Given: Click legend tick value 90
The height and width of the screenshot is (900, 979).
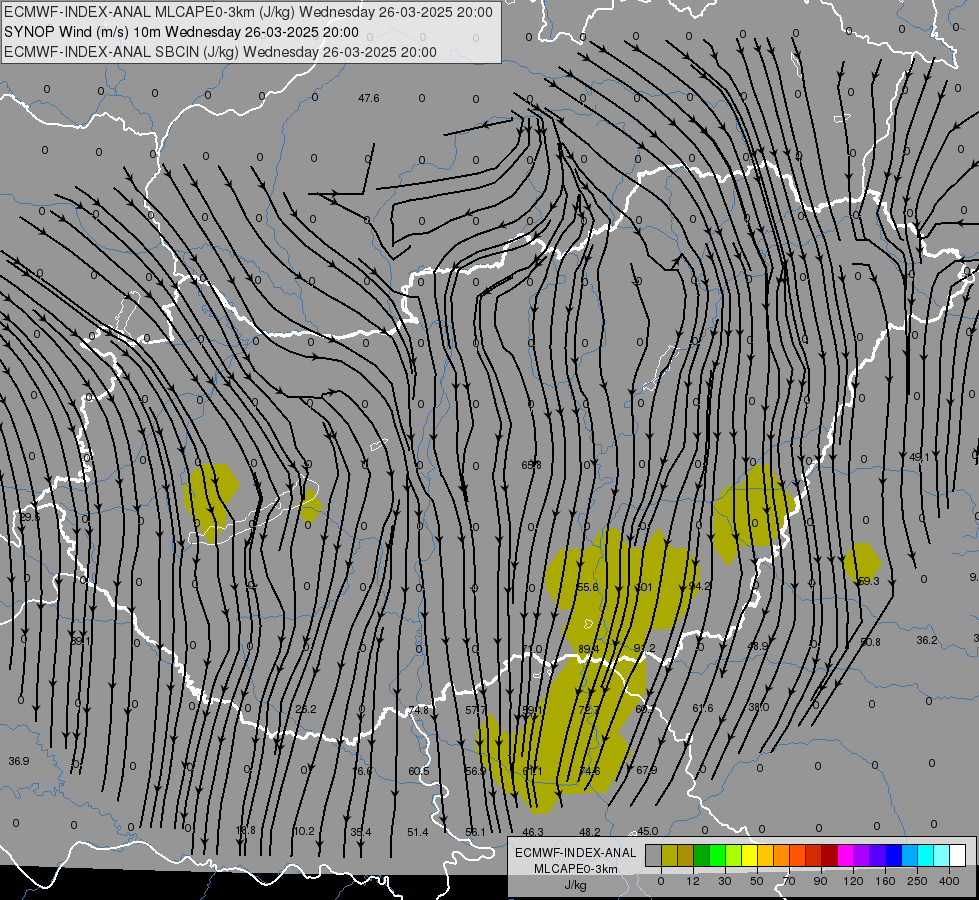Looking at the screenshot, I should click(x=820, y=881).
